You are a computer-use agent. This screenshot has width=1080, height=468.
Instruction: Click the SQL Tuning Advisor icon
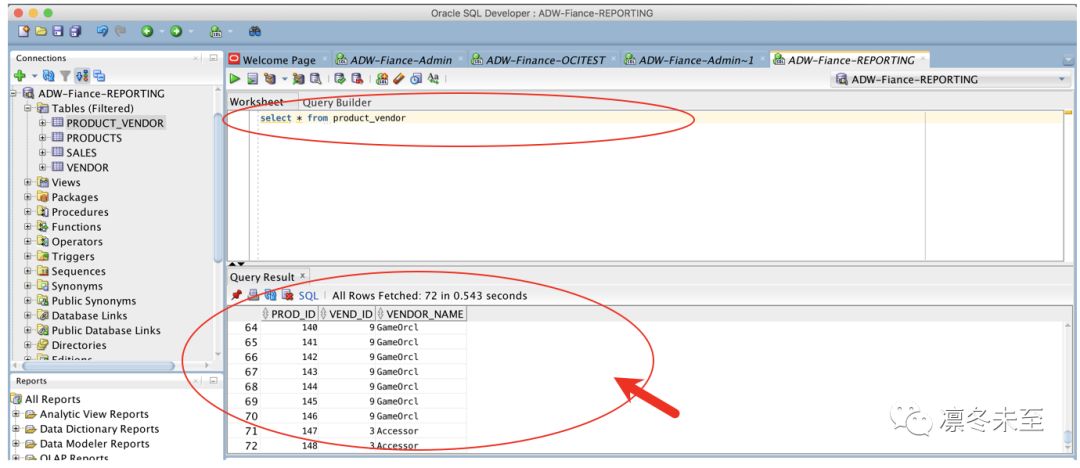315,79
